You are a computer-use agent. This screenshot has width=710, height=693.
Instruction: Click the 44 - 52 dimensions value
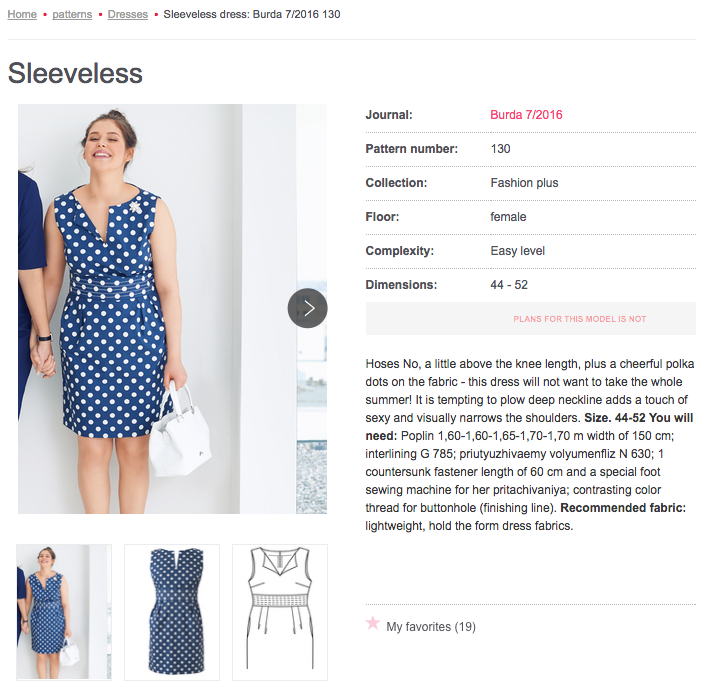(x=509, y=285)
